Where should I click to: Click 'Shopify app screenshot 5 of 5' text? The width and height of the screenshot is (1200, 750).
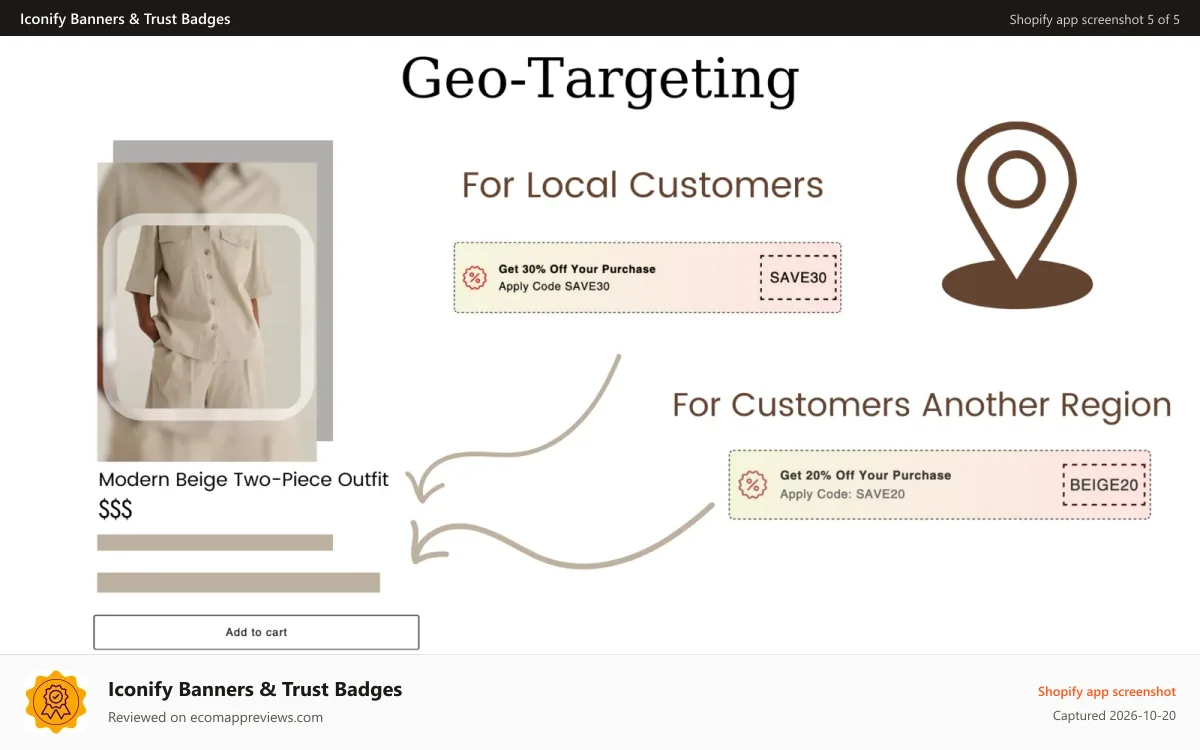[1094, 19]
